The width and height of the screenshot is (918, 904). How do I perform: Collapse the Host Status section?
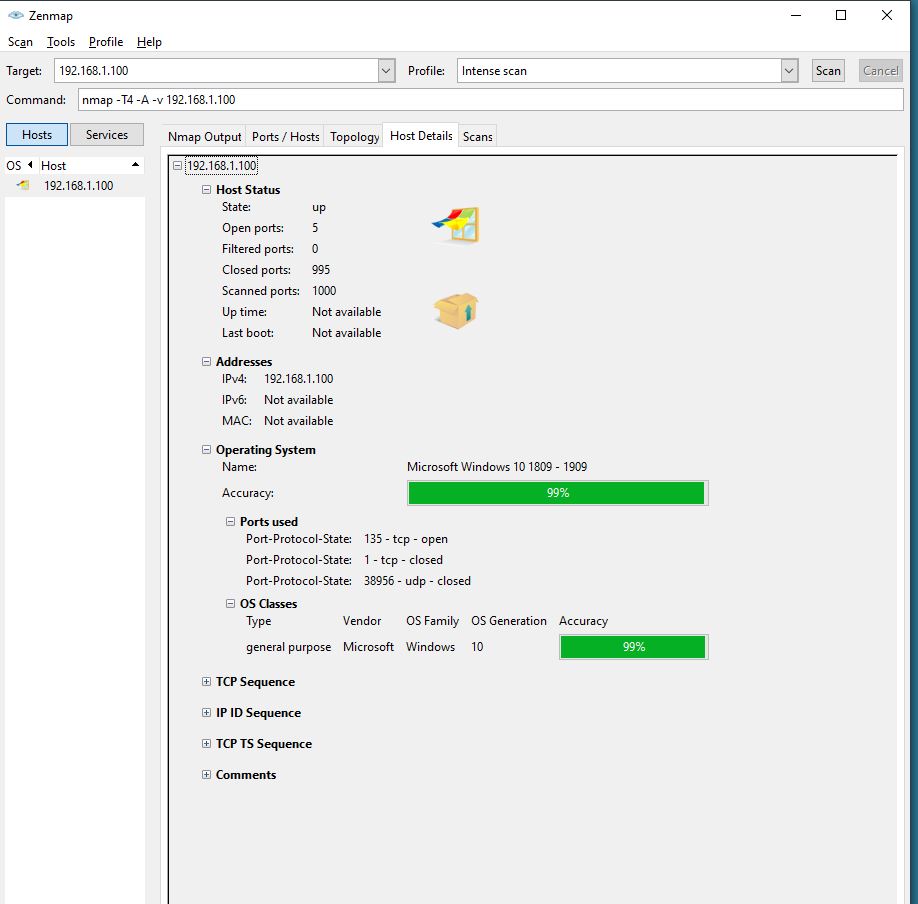pyautogui.click(x=206, y=190)
